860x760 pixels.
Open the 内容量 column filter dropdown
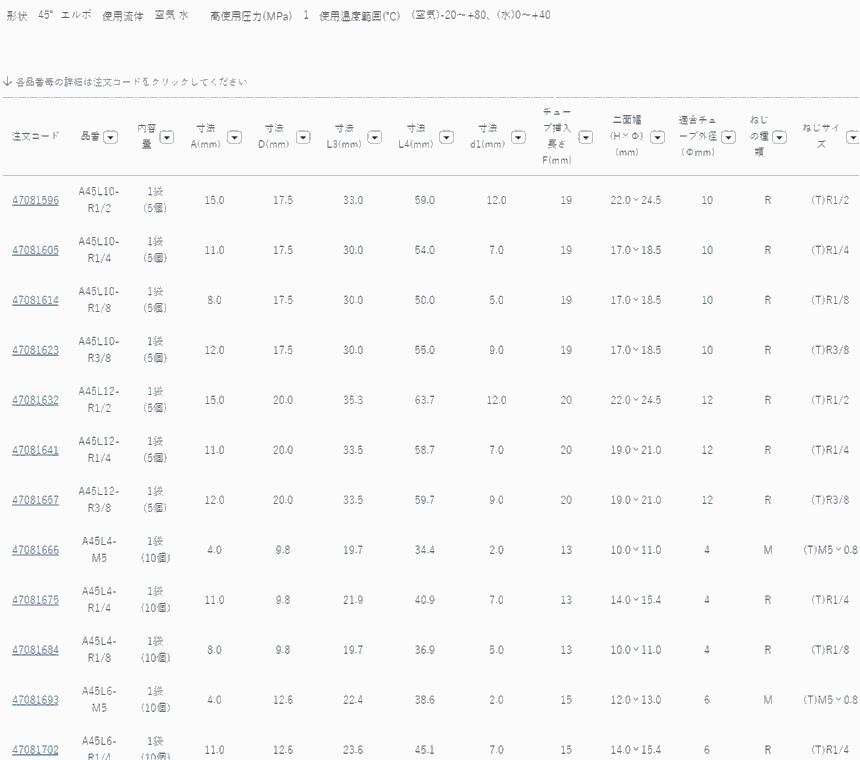[167, 136]
